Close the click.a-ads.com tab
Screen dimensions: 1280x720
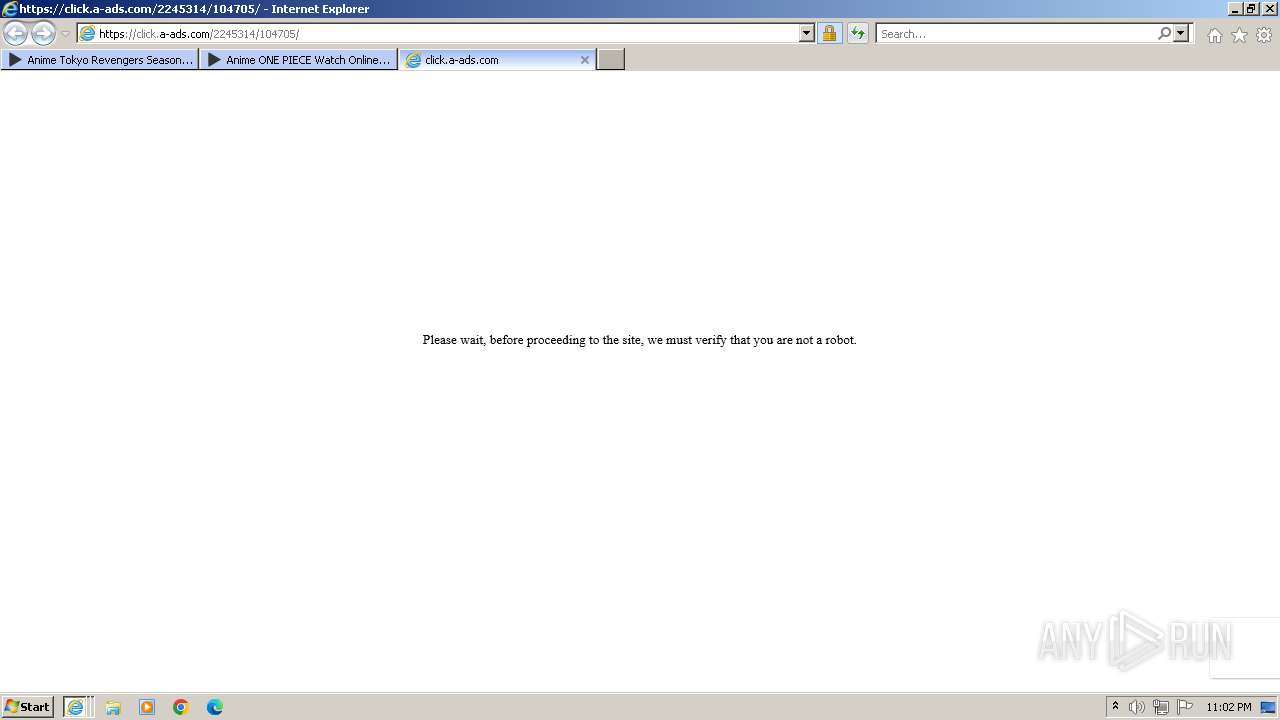(585, 60)
